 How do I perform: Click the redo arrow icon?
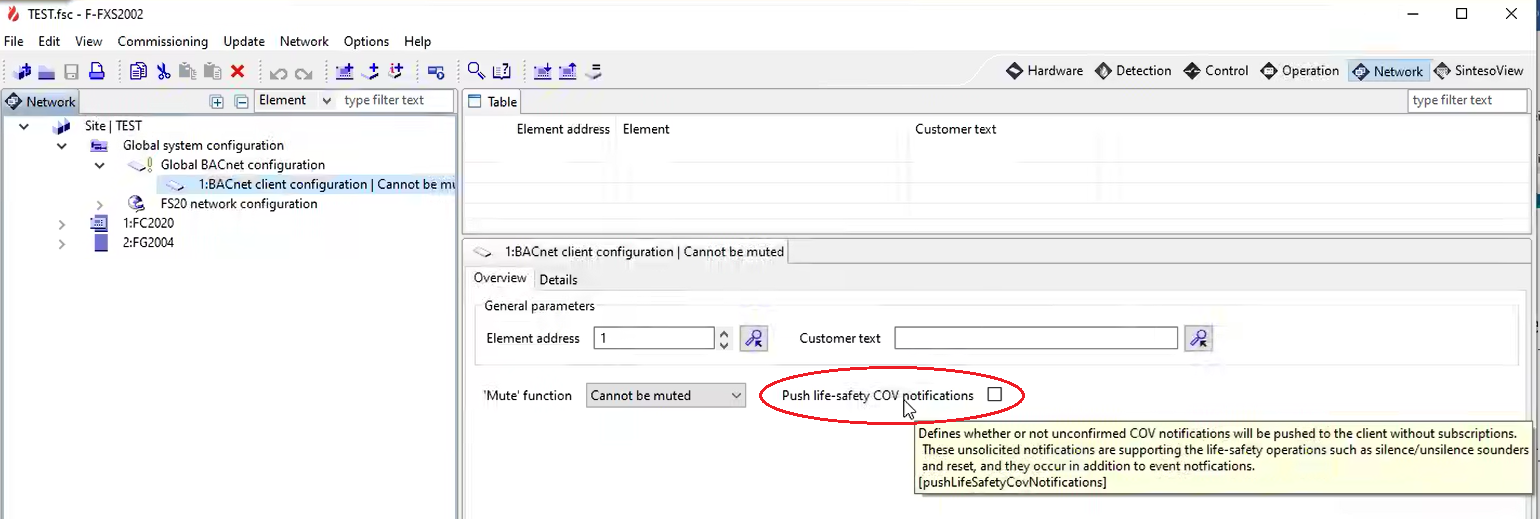coord(304,73)
